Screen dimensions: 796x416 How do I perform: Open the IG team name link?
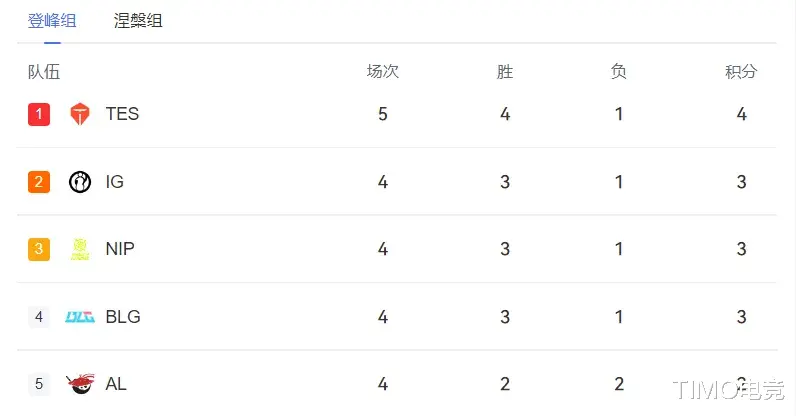pos(114,182)
